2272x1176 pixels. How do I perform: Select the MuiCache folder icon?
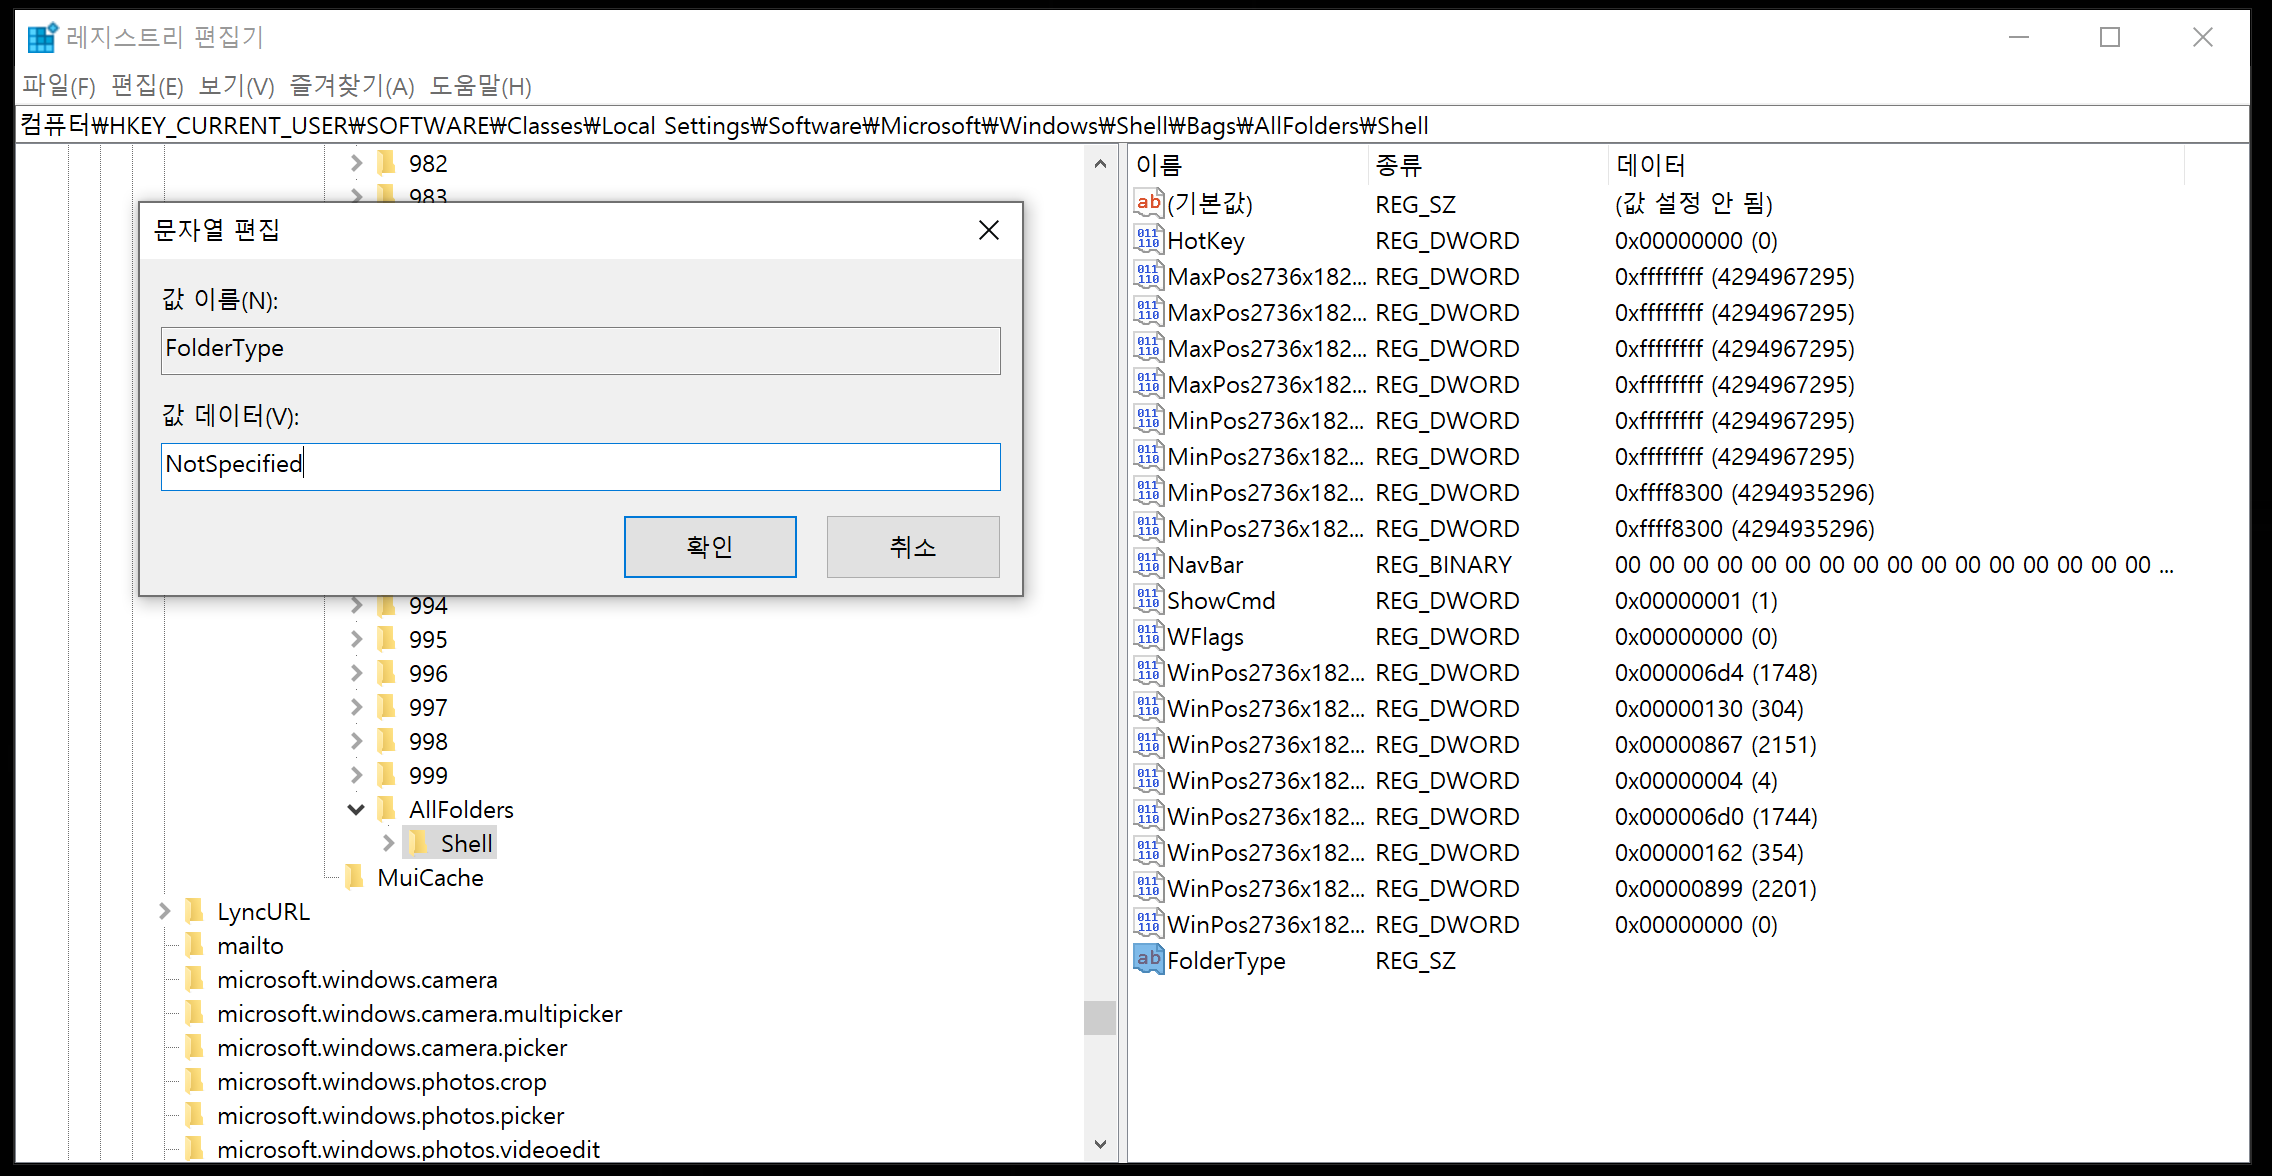354,877
